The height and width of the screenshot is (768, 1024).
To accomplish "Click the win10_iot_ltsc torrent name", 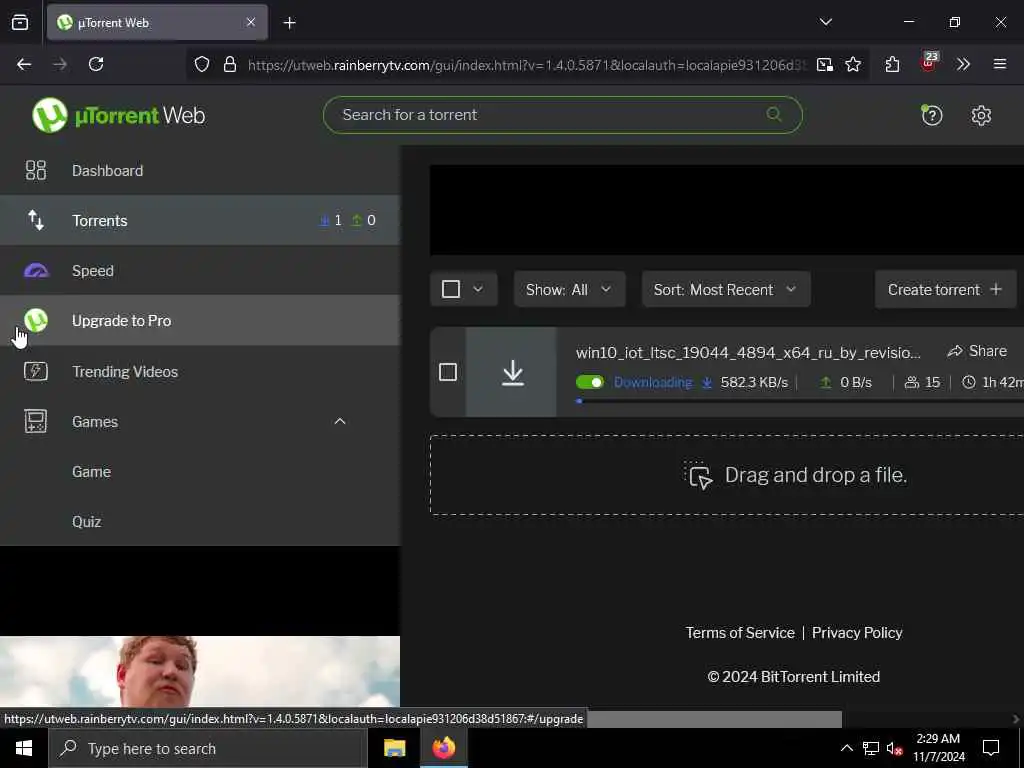I will 748,352.
